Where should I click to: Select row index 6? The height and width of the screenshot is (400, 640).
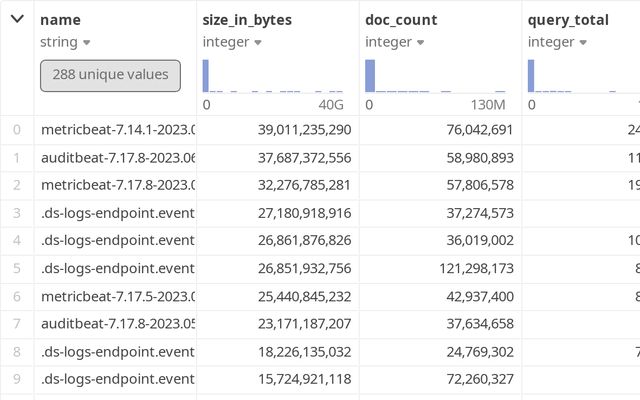coord(16,296)
